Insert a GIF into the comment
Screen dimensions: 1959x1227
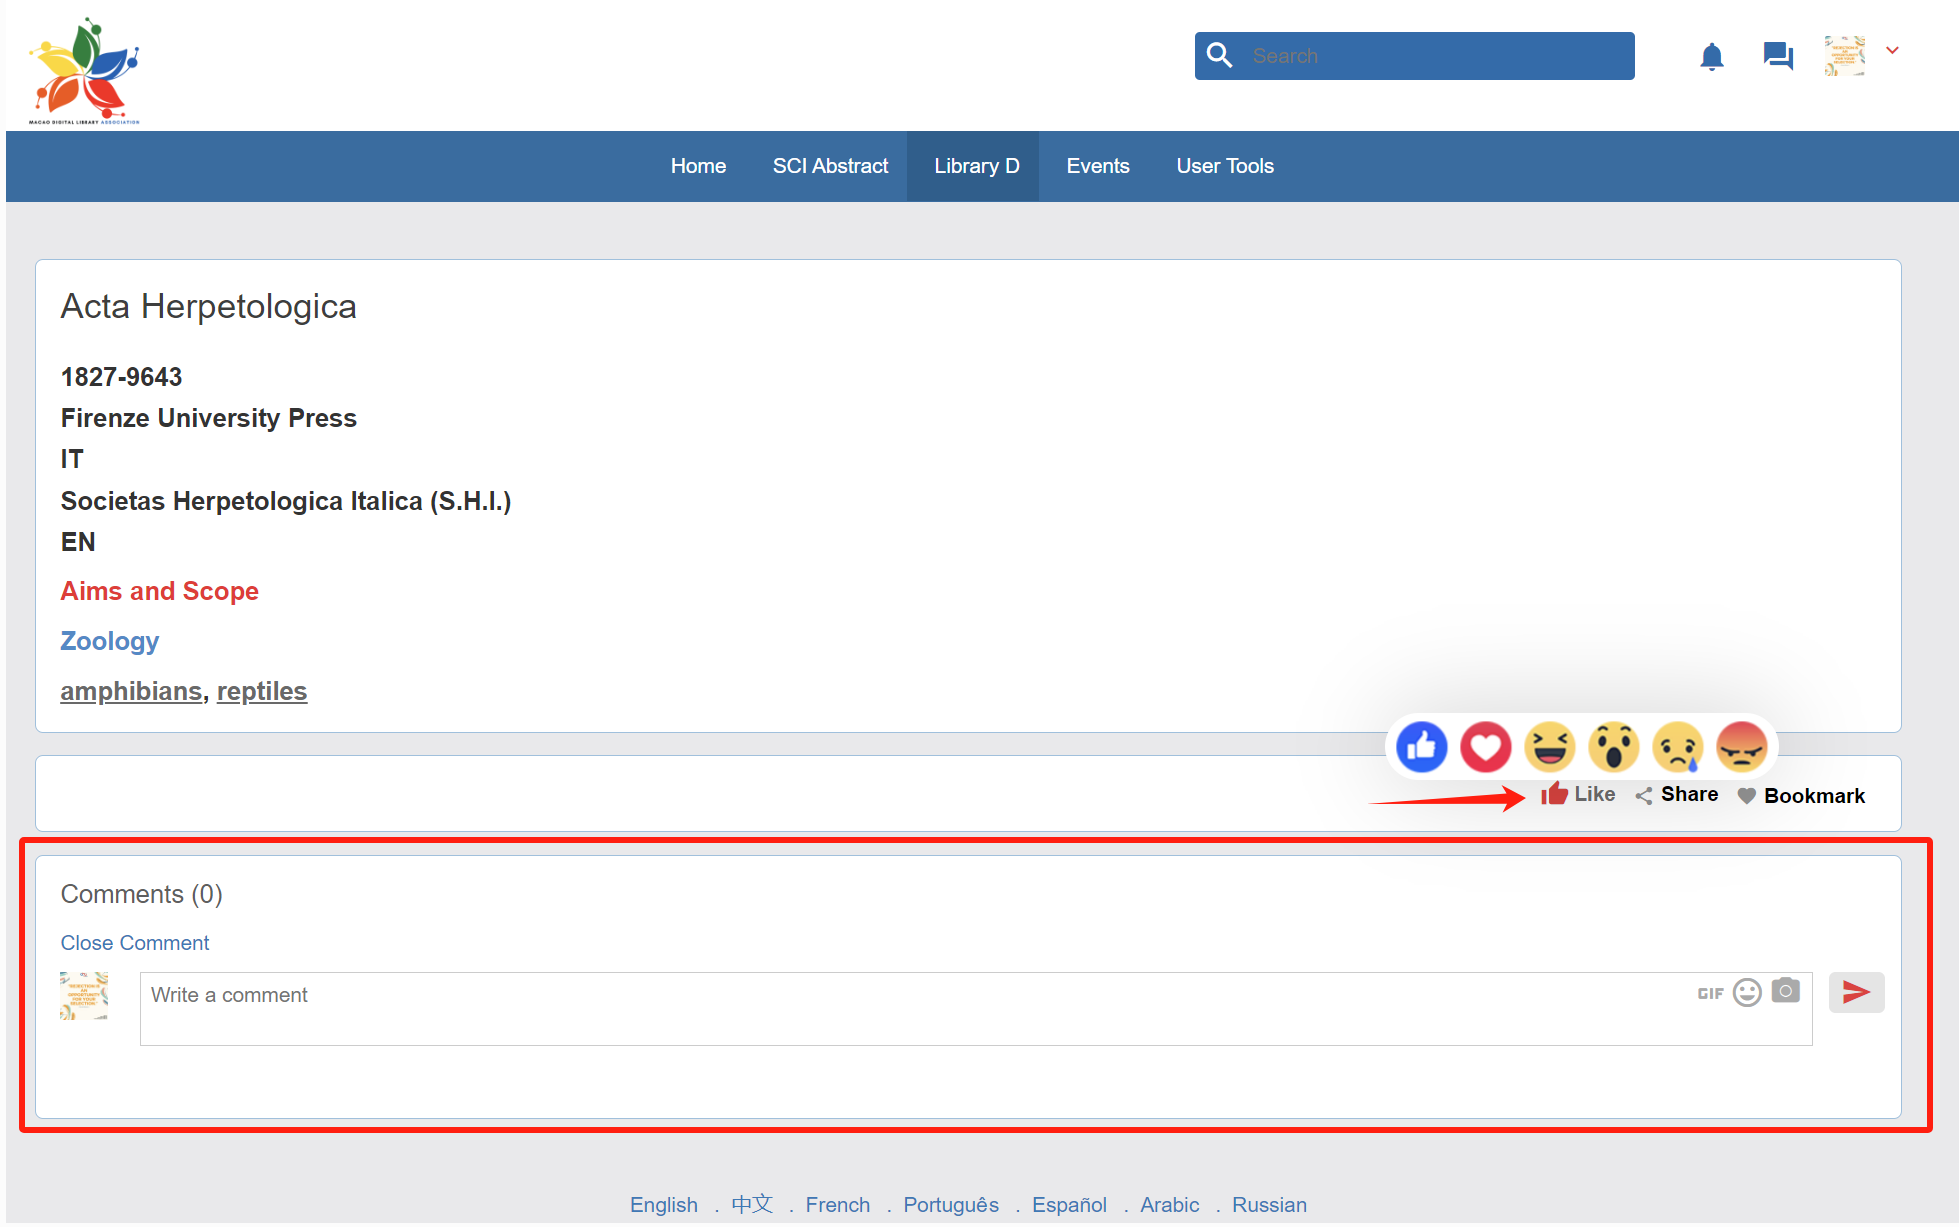click(1710, 993)
